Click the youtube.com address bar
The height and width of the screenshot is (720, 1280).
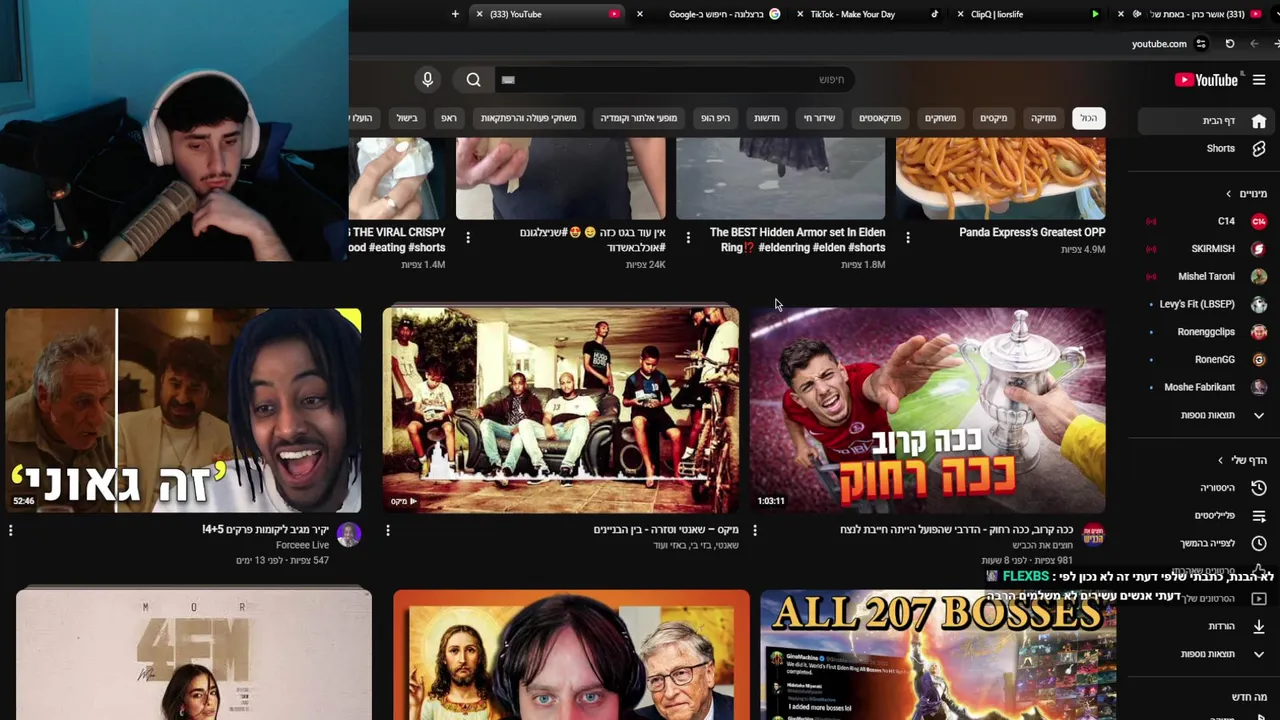coord(1159,44)
